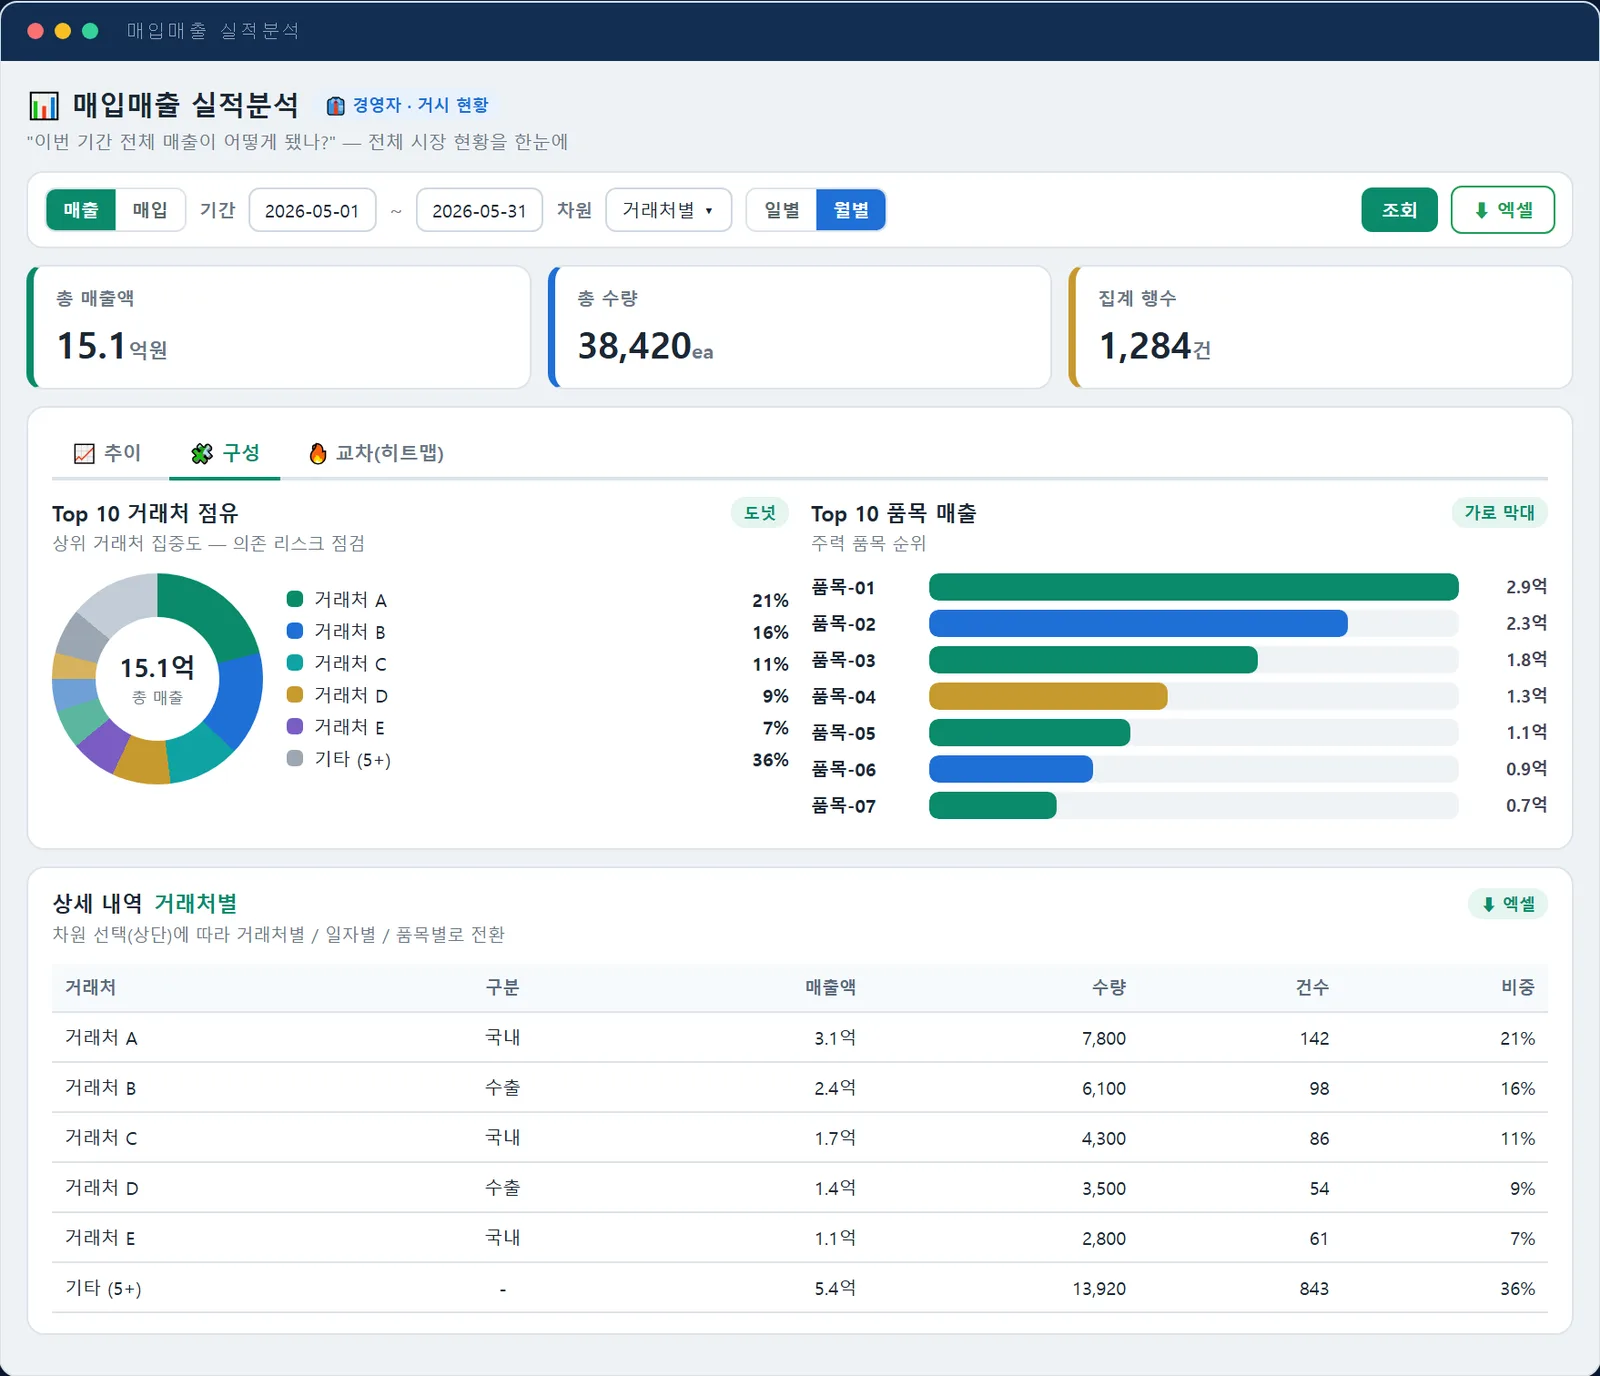
Task: Click the 수출 cell in the 거래처 B row
Action: [x=502, y=1088]
